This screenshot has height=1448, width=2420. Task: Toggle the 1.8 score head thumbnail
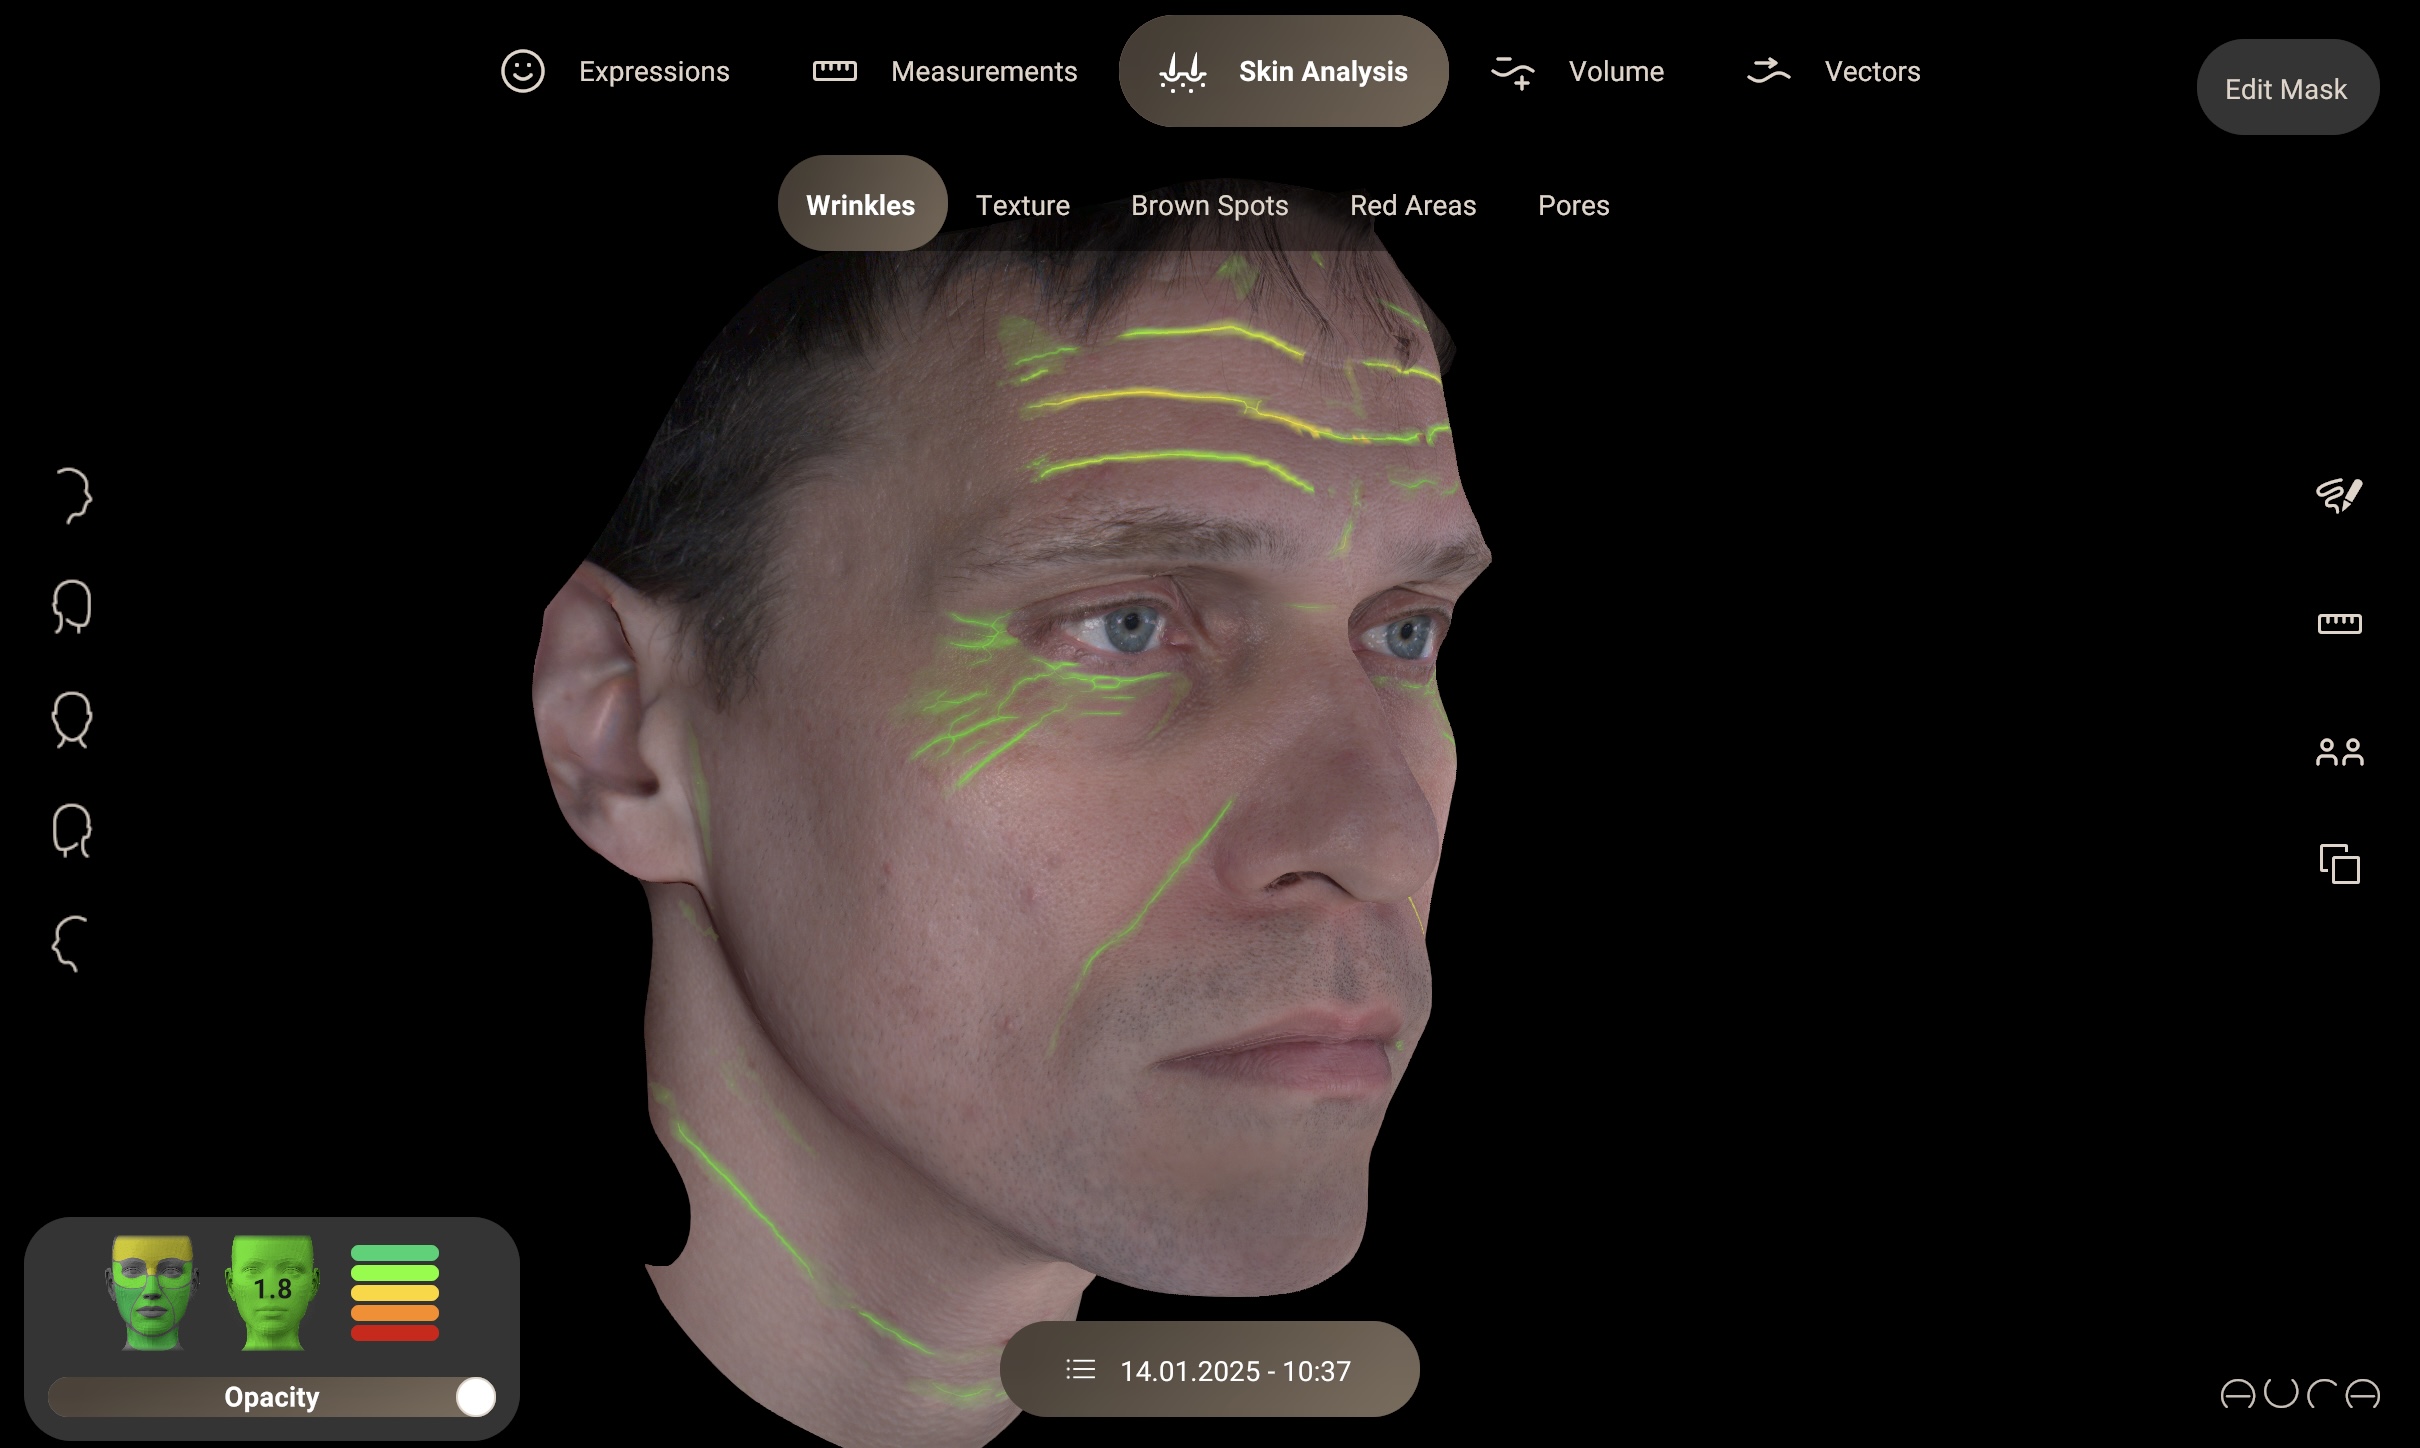[272, 1292]
